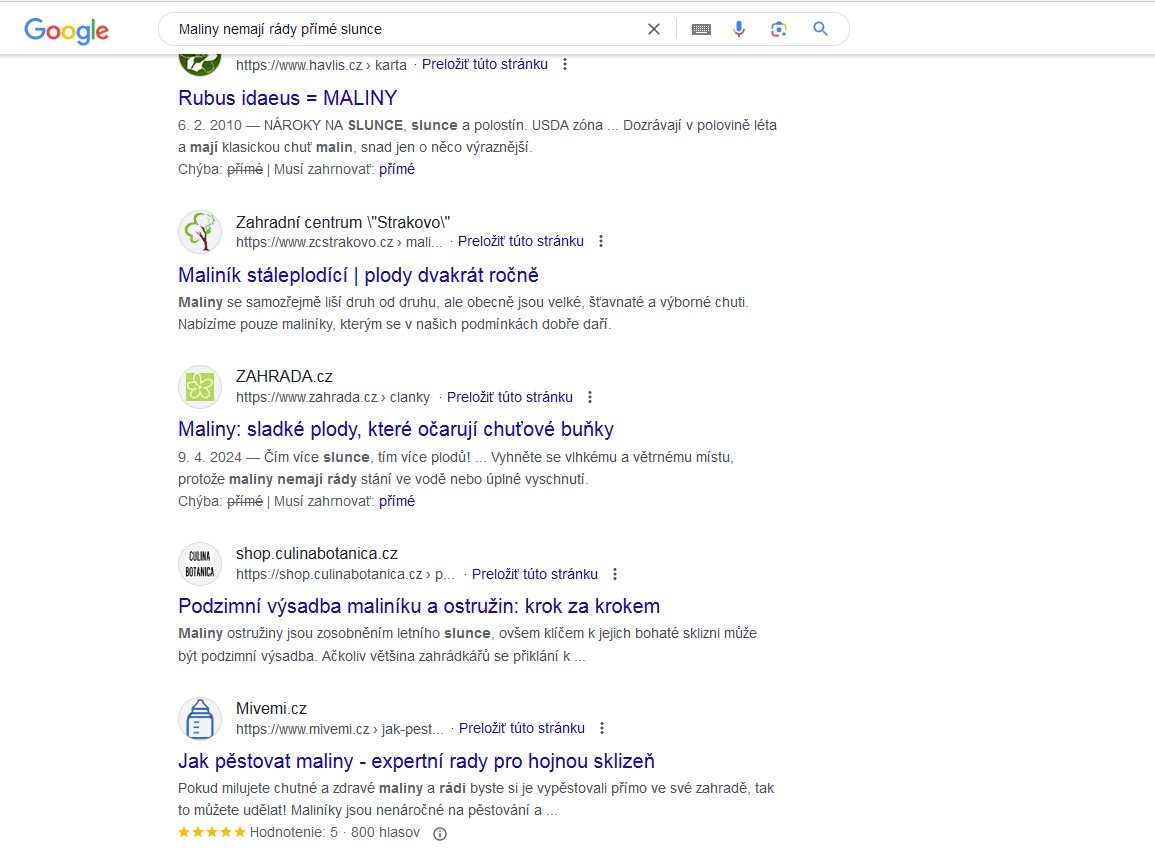Click the Google logo

pyautogui.click(x=66, y=30)
